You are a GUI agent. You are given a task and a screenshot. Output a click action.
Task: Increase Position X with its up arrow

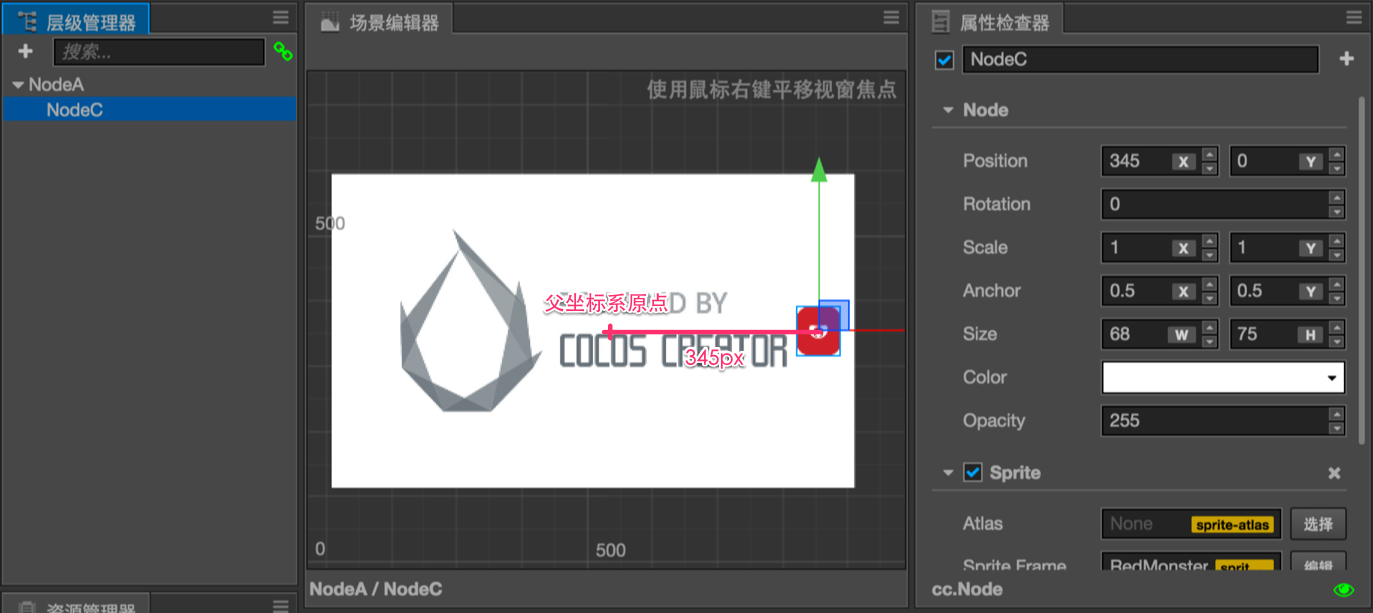[x=1209, y=154]
